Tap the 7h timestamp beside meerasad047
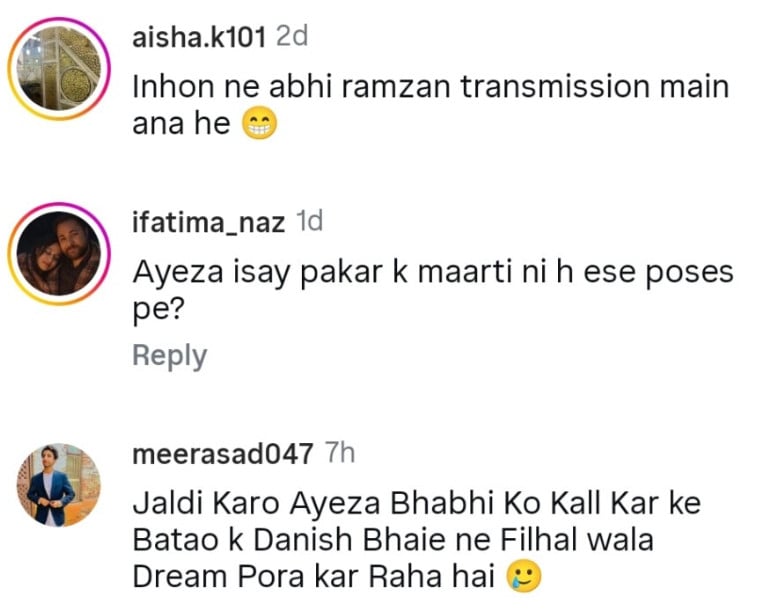 340,452
